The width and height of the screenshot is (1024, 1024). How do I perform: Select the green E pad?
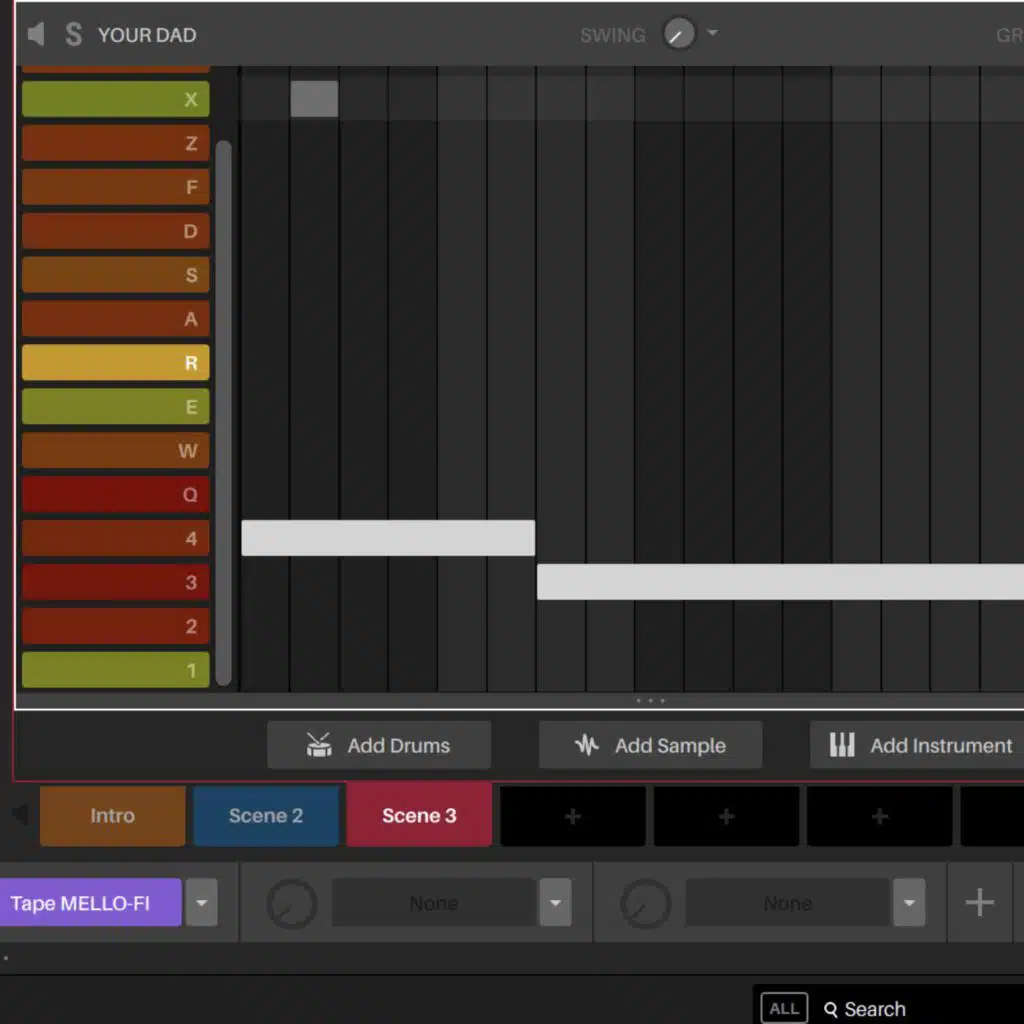[116, 406]
